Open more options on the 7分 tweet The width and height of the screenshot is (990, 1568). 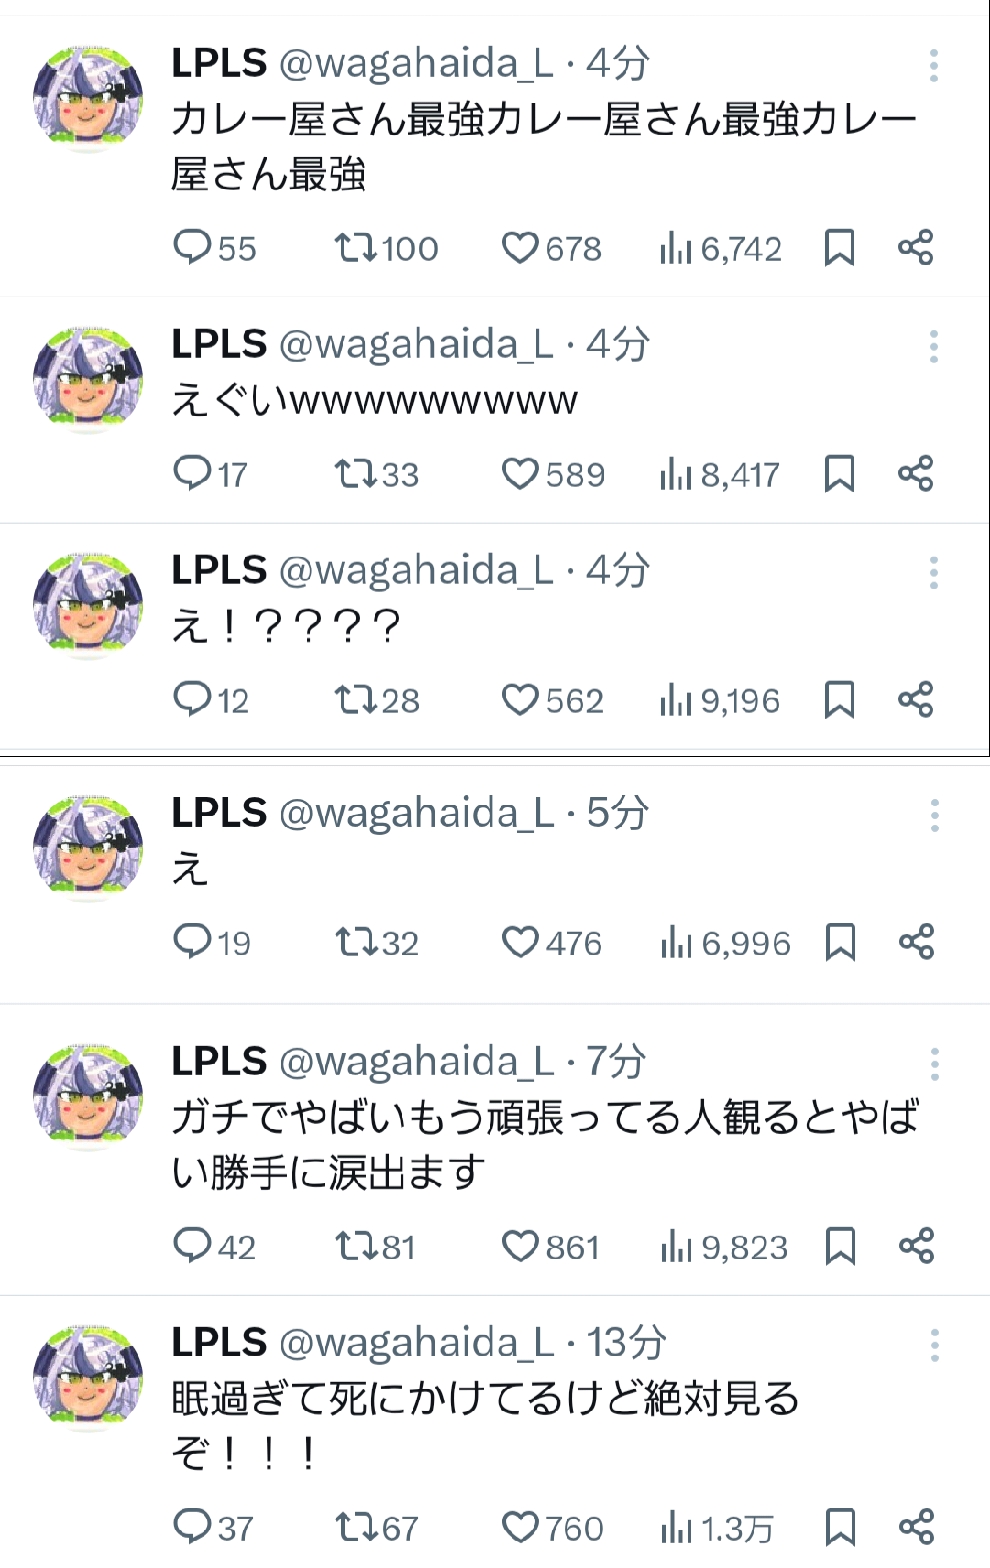(935, 1065)
